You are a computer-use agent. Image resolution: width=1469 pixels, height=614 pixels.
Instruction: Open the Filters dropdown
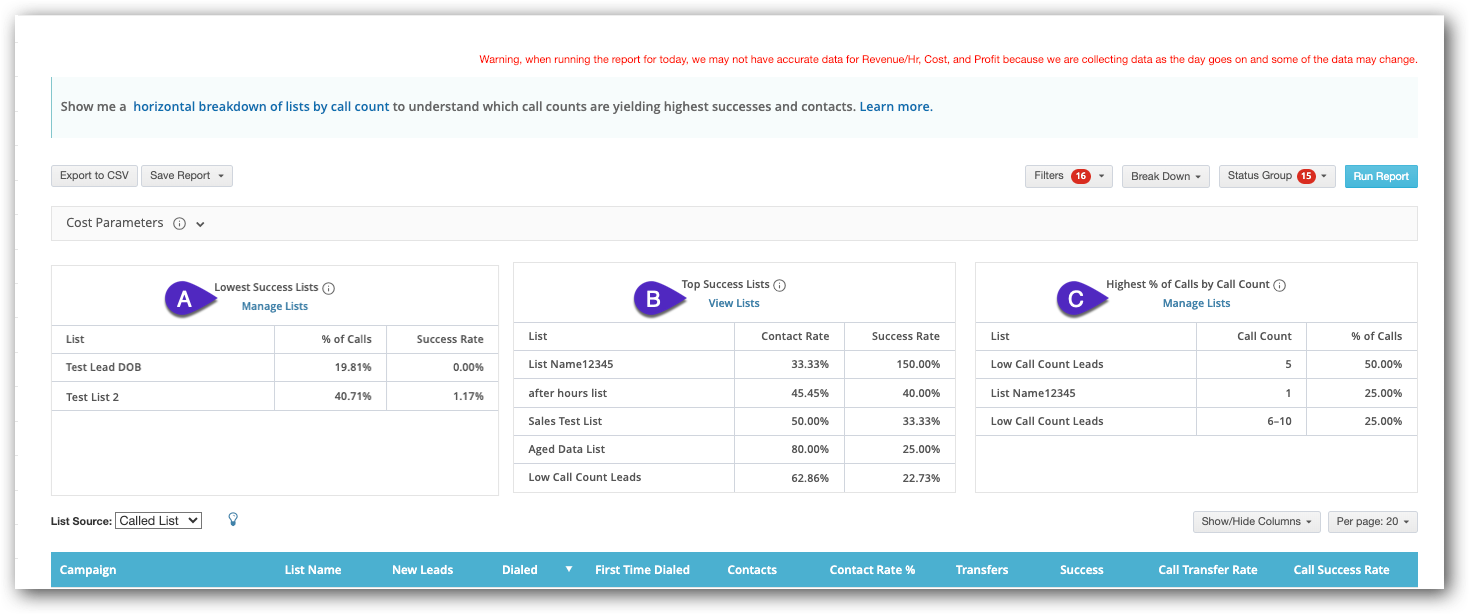coord(1068,175)
